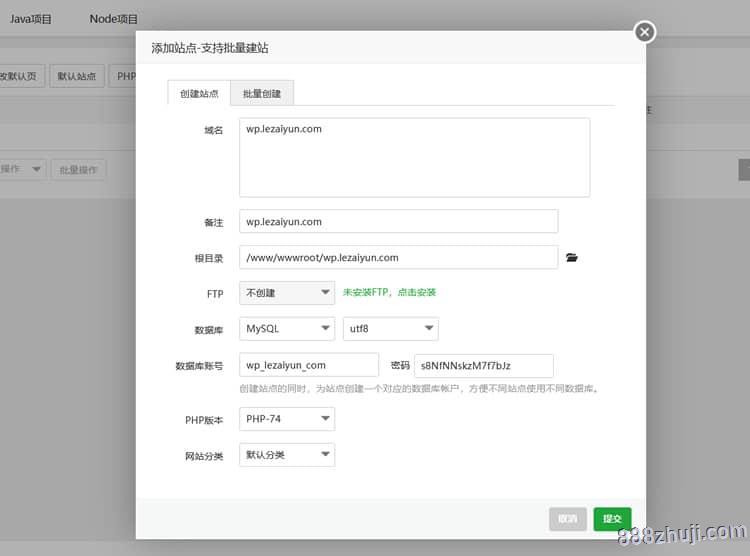The image size is (750, 556).
Task: Click the background 默认站点 button
Action: [x=77, y=77]
